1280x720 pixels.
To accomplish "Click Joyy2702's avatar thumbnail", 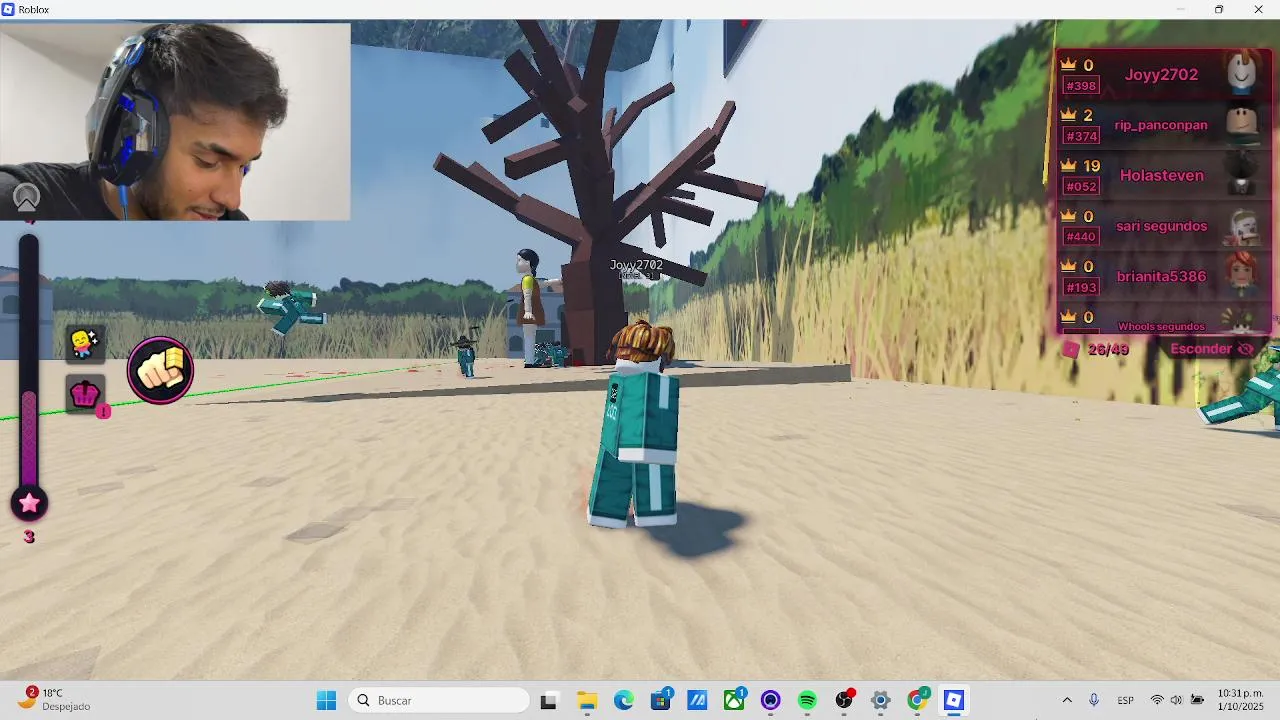I will click(1242, 72).
